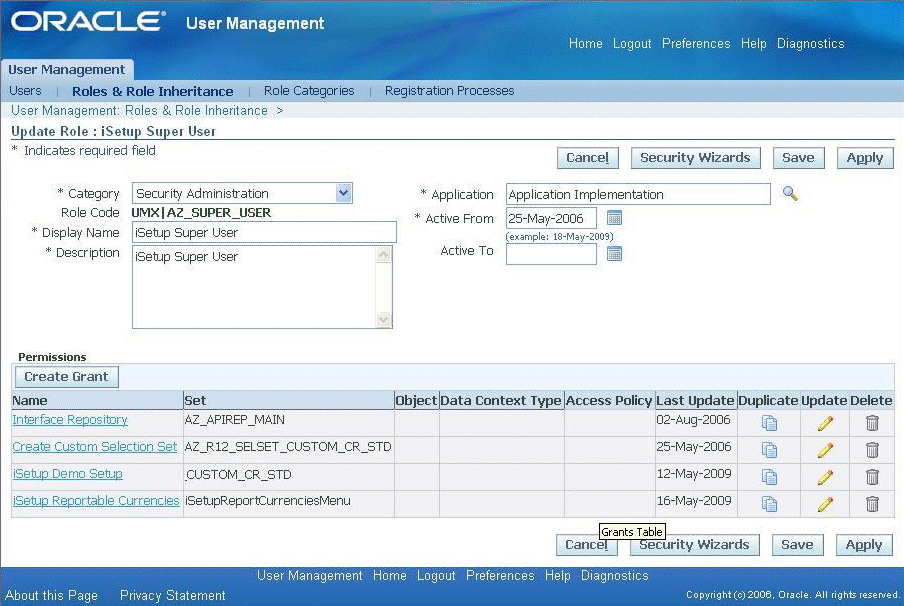The width and height of the screenshot is (904, 606).
Task: Click the bottom Security Wizards button
Action: point(694,545)
